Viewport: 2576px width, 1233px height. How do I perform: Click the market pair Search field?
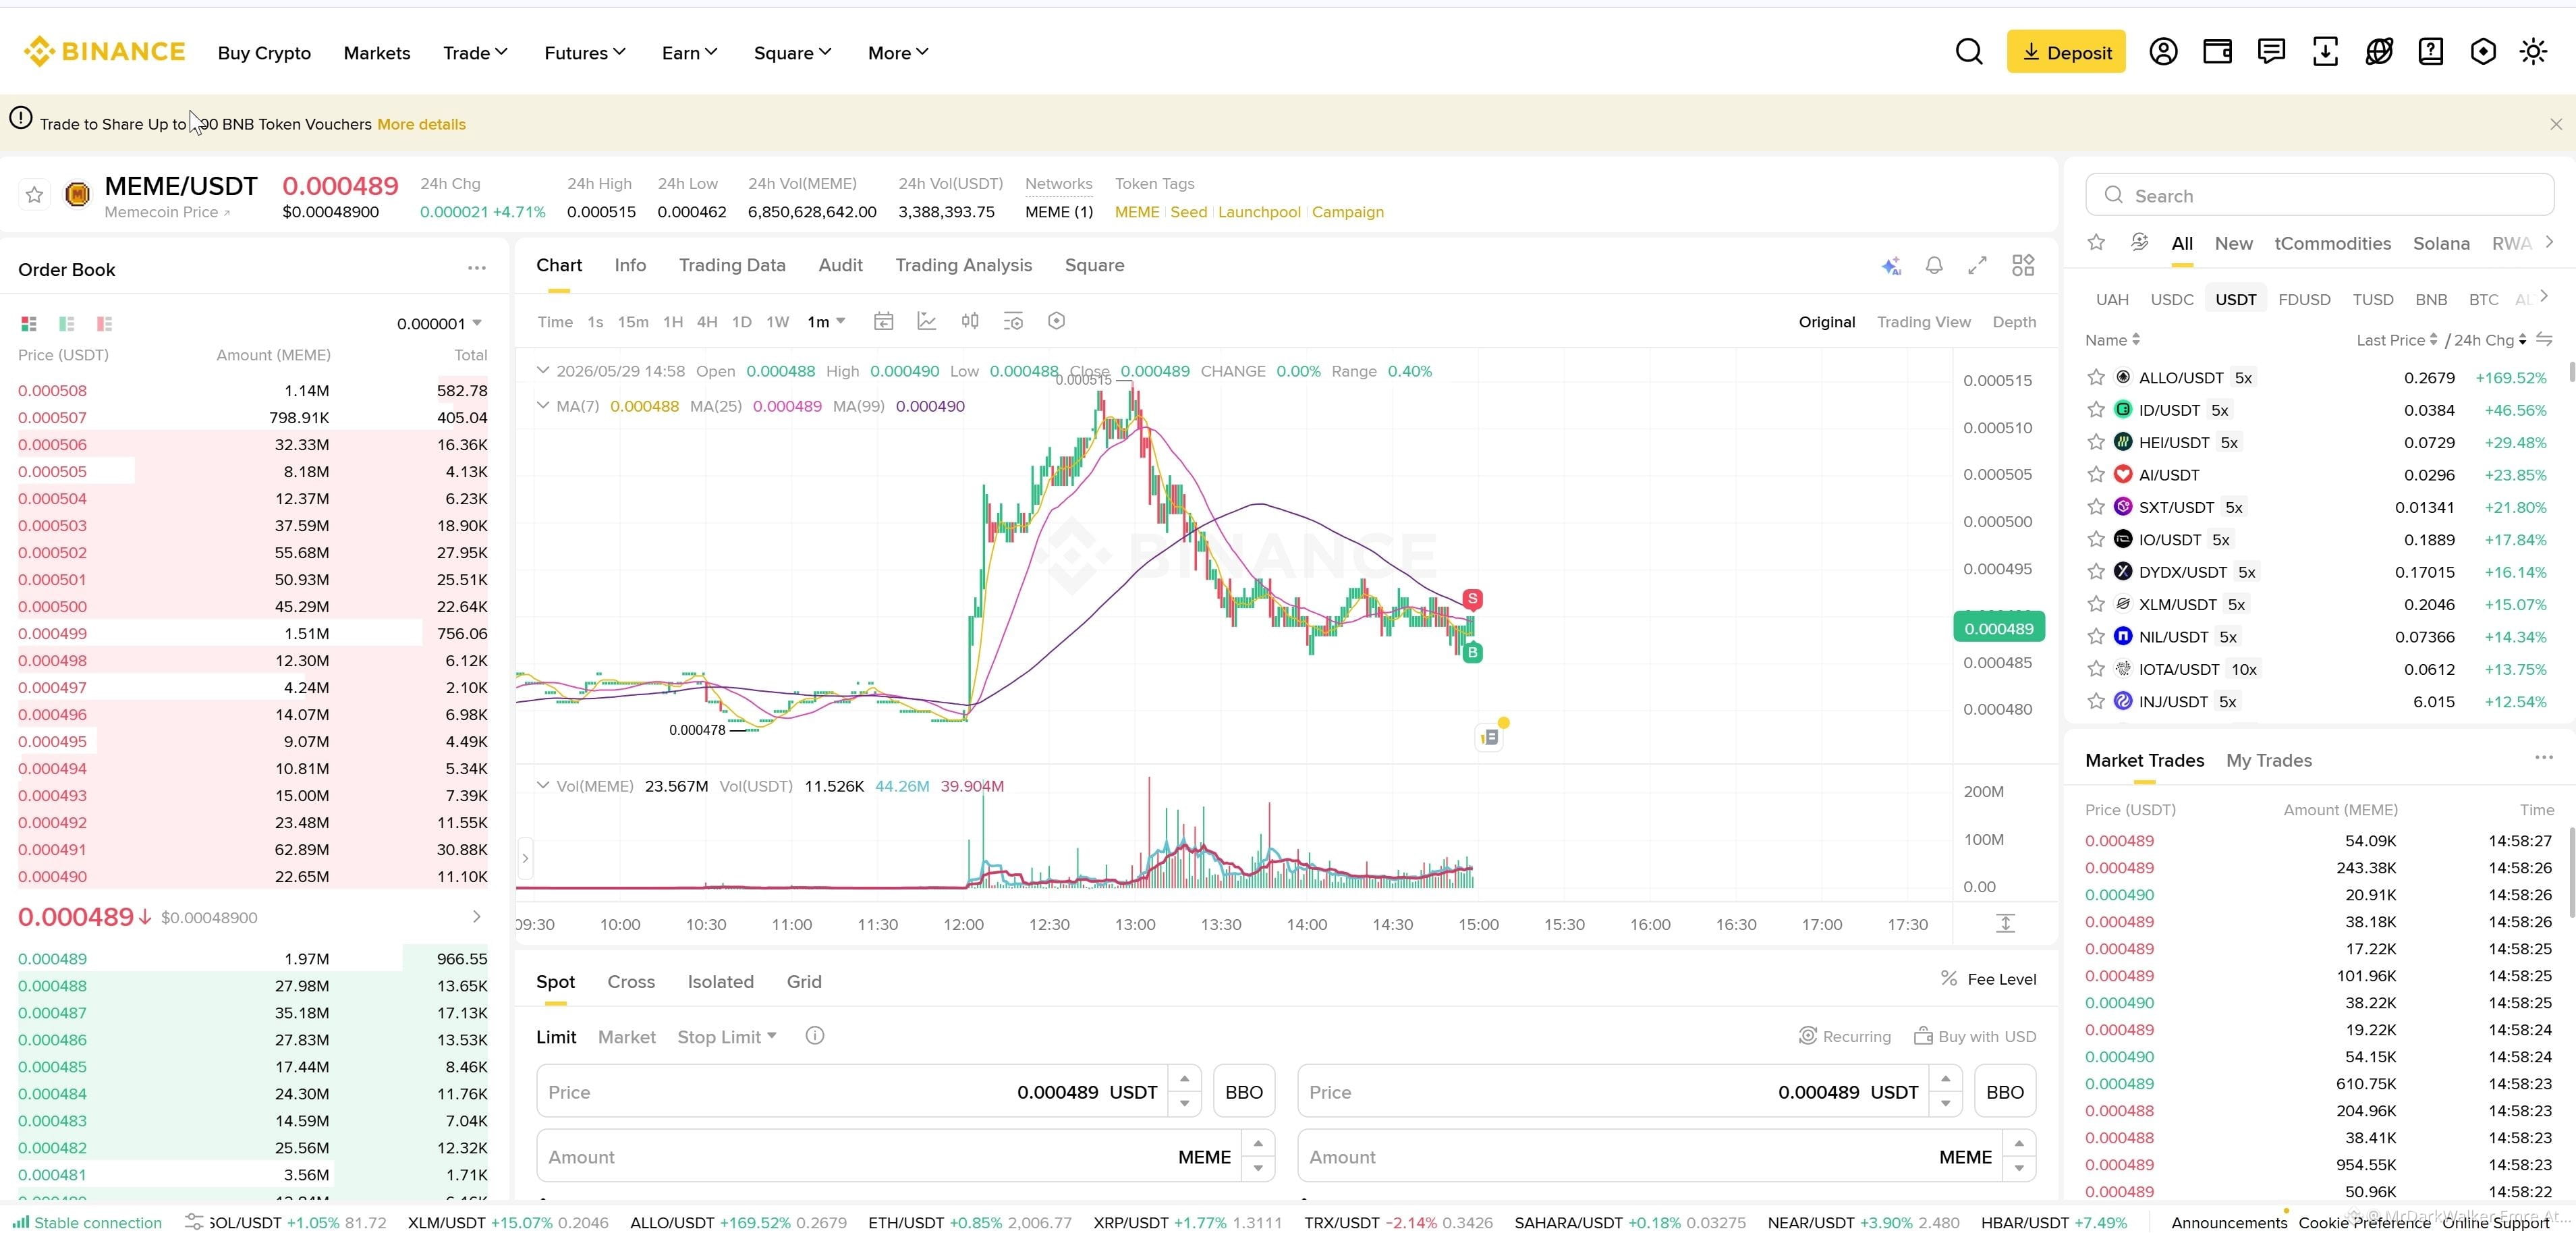click(2319, 195)
